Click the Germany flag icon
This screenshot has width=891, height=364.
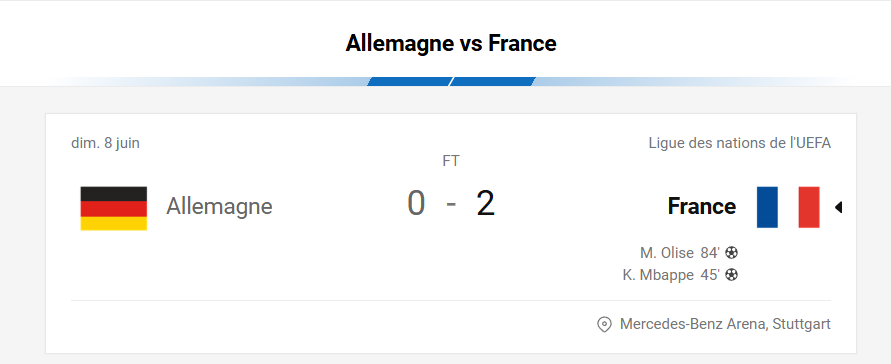click(114, 208)
